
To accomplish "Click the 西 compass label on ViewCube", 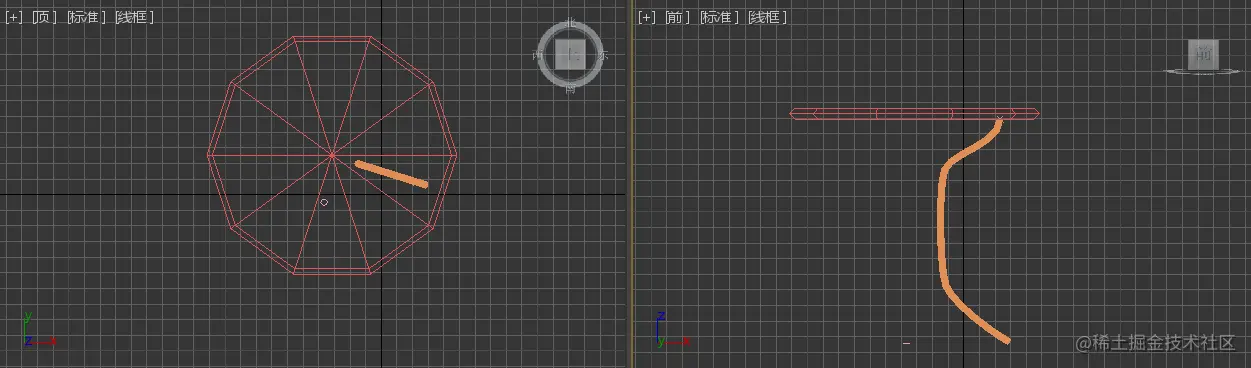I will (x=537, y=56).
